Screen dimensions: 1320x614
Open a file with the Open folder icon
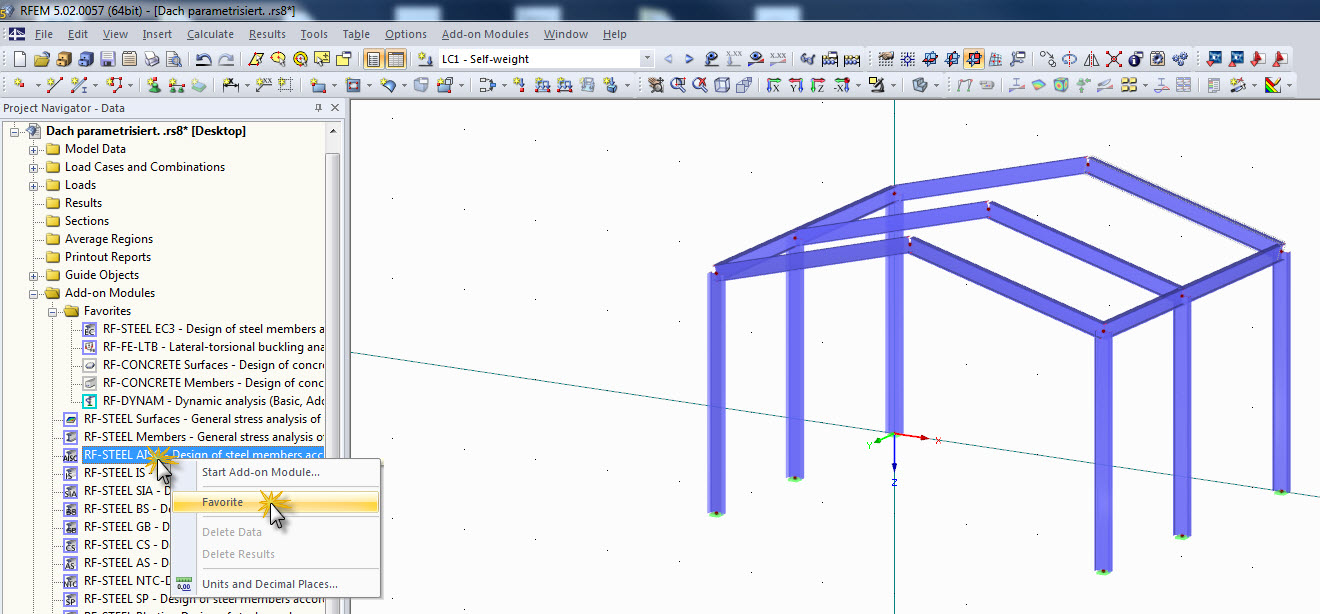[42, 59]
